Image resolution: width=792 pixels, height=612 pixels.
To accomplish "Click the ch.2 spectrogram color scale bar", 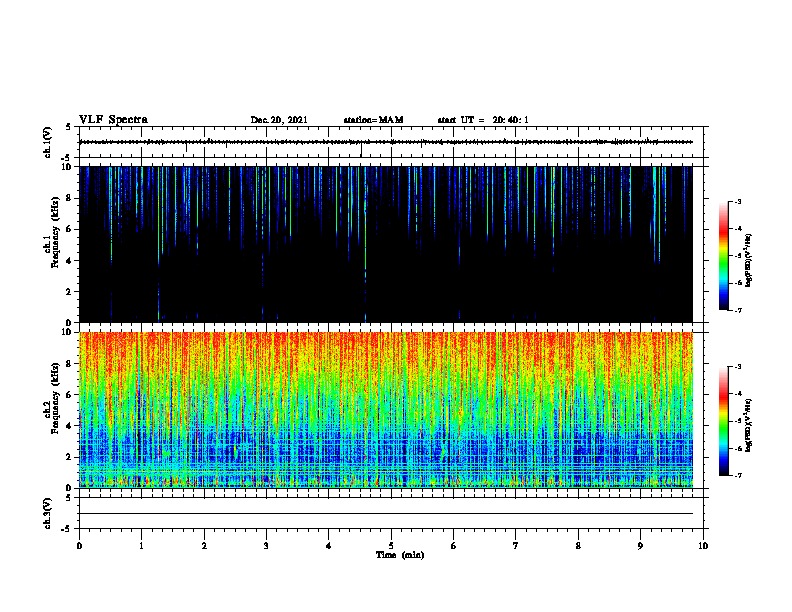I will 724,421.
